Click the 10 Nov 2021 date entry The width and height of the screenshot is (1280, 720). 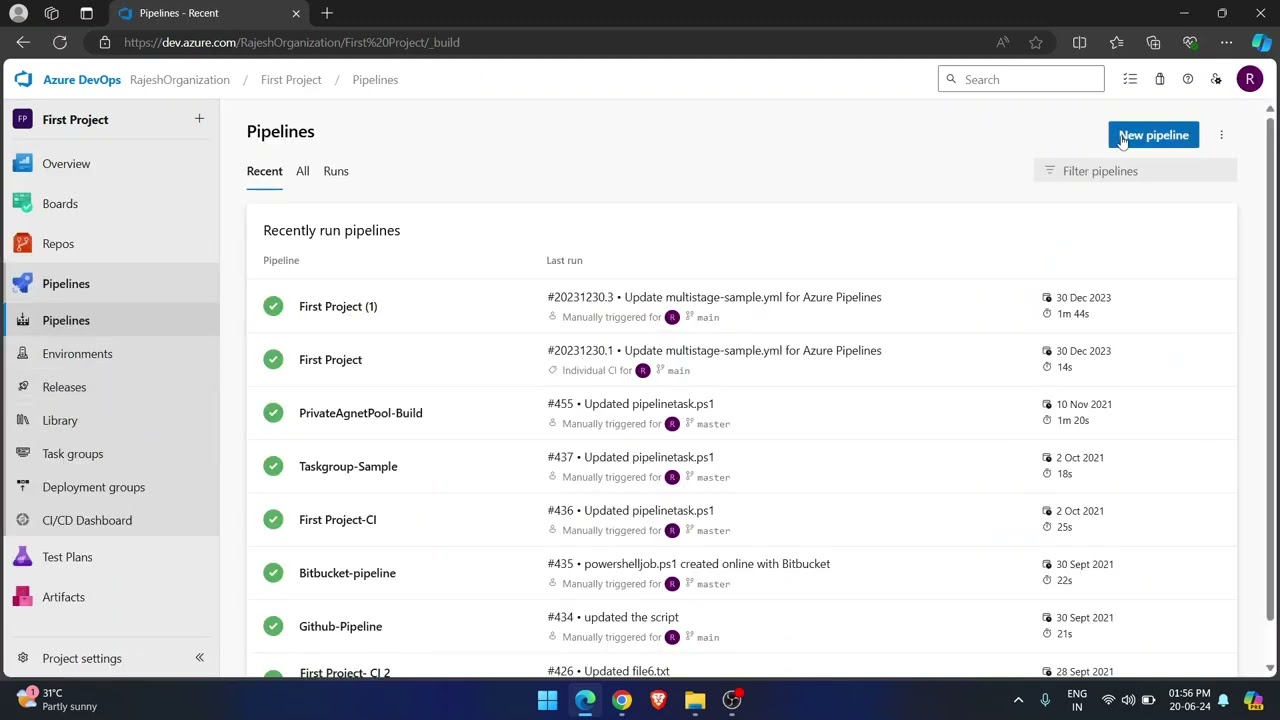click(1084, 404)
